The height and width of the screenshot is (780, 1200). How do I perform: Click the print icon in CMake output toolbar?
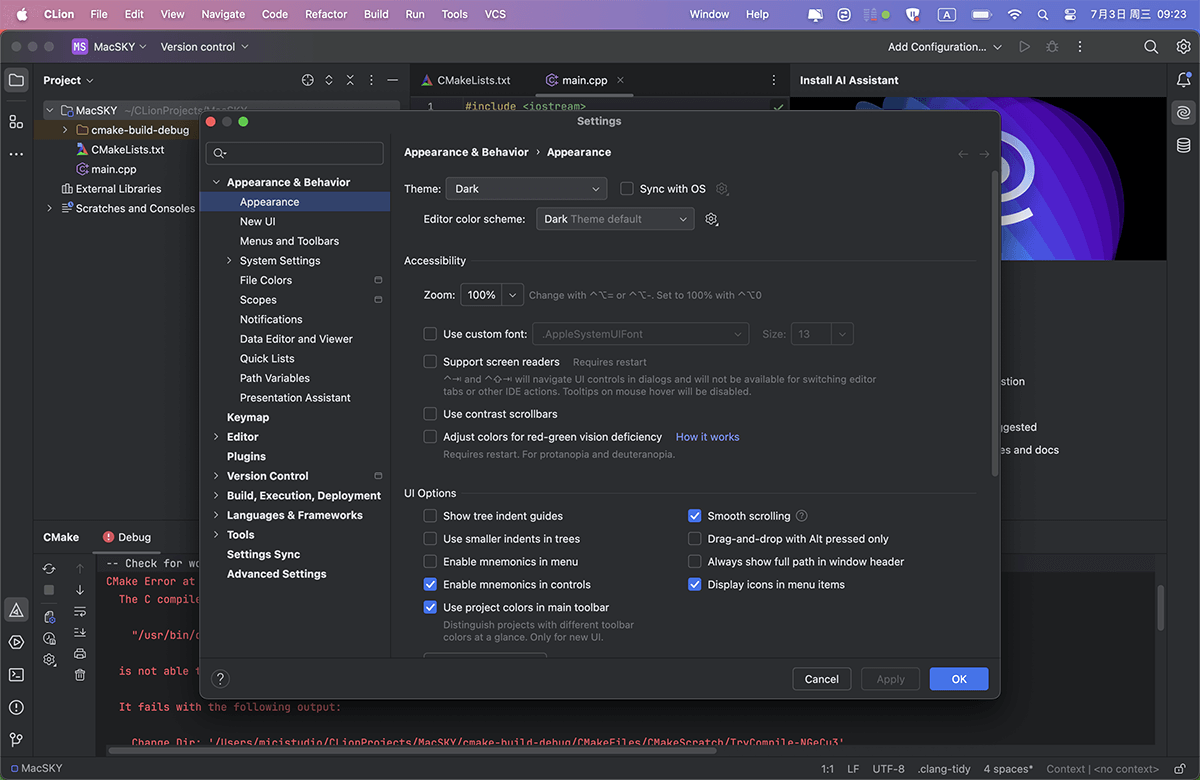[x=80, y=654]
